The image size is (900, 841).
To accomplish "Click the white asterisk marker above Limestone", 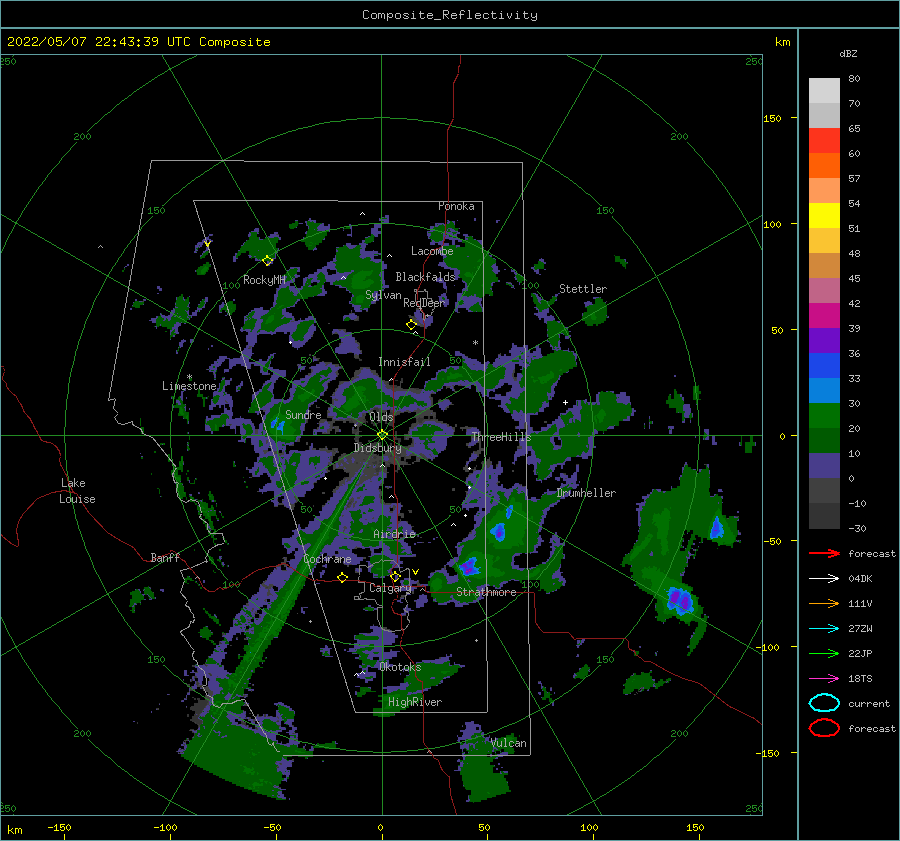I will (189, 377).
